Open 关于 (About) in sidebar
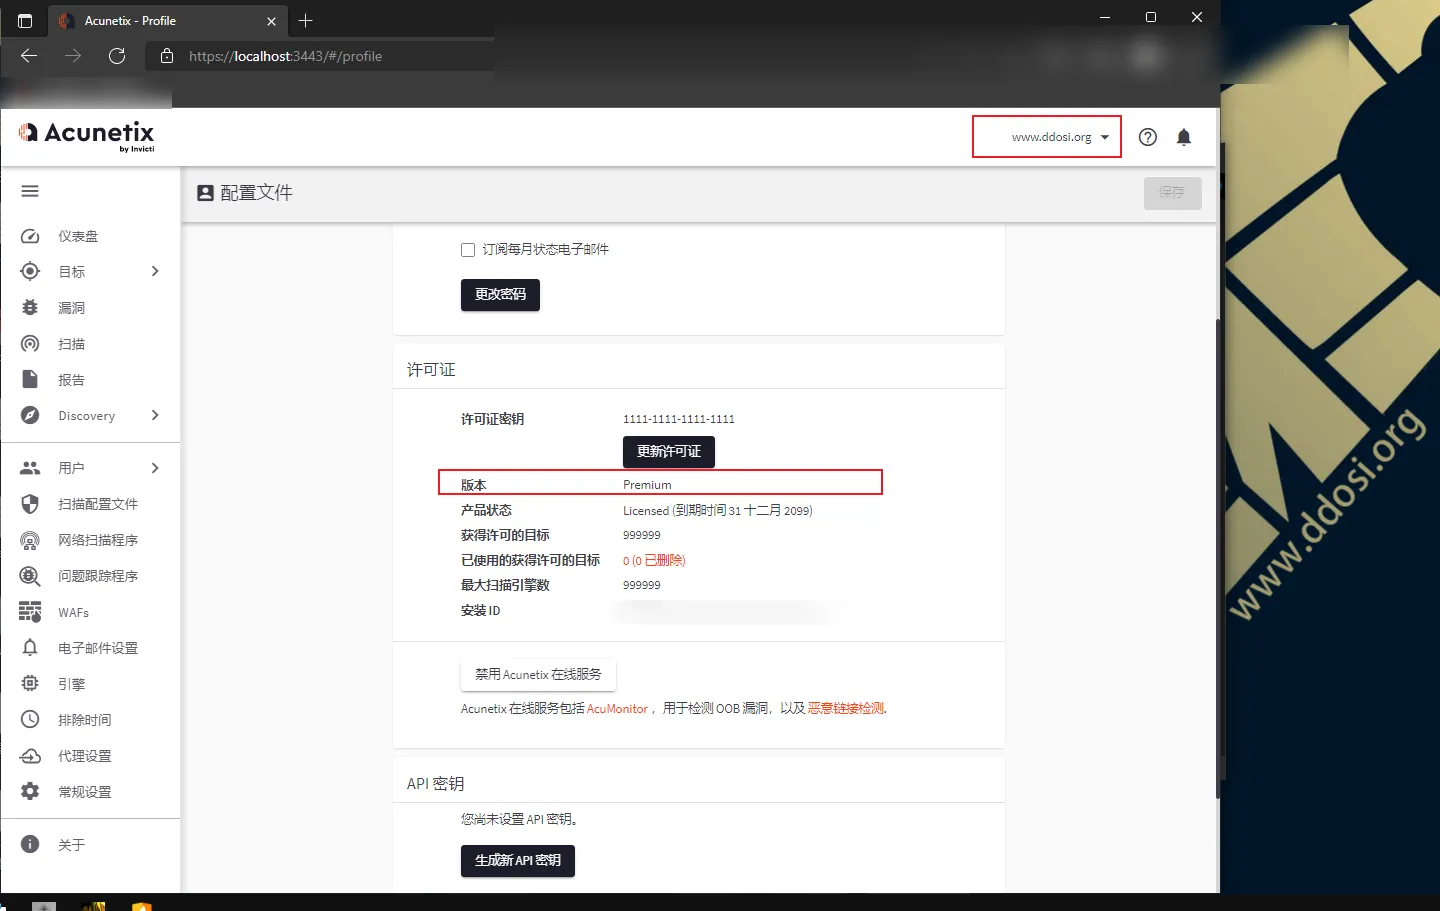The image size is (1440, 911). click(71, 845)
